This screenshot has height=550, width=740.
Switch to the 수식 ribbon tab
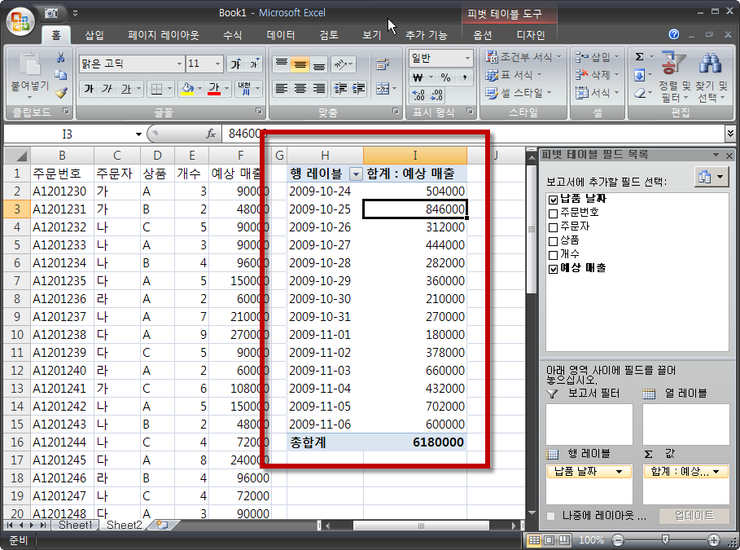[232, 35]
